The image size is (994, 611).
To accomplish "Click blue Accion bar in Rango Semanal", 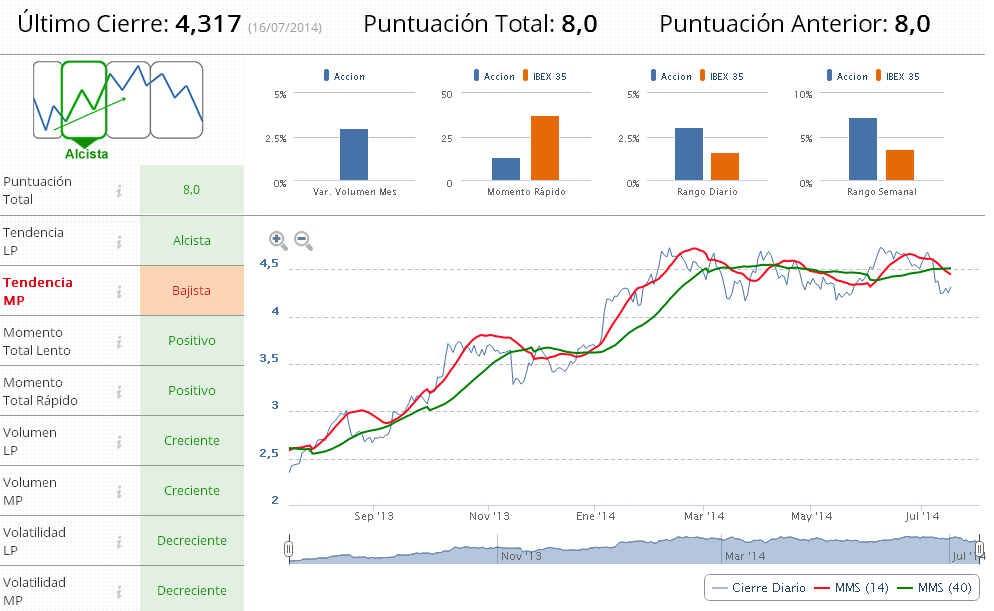I will pos(863,149).
